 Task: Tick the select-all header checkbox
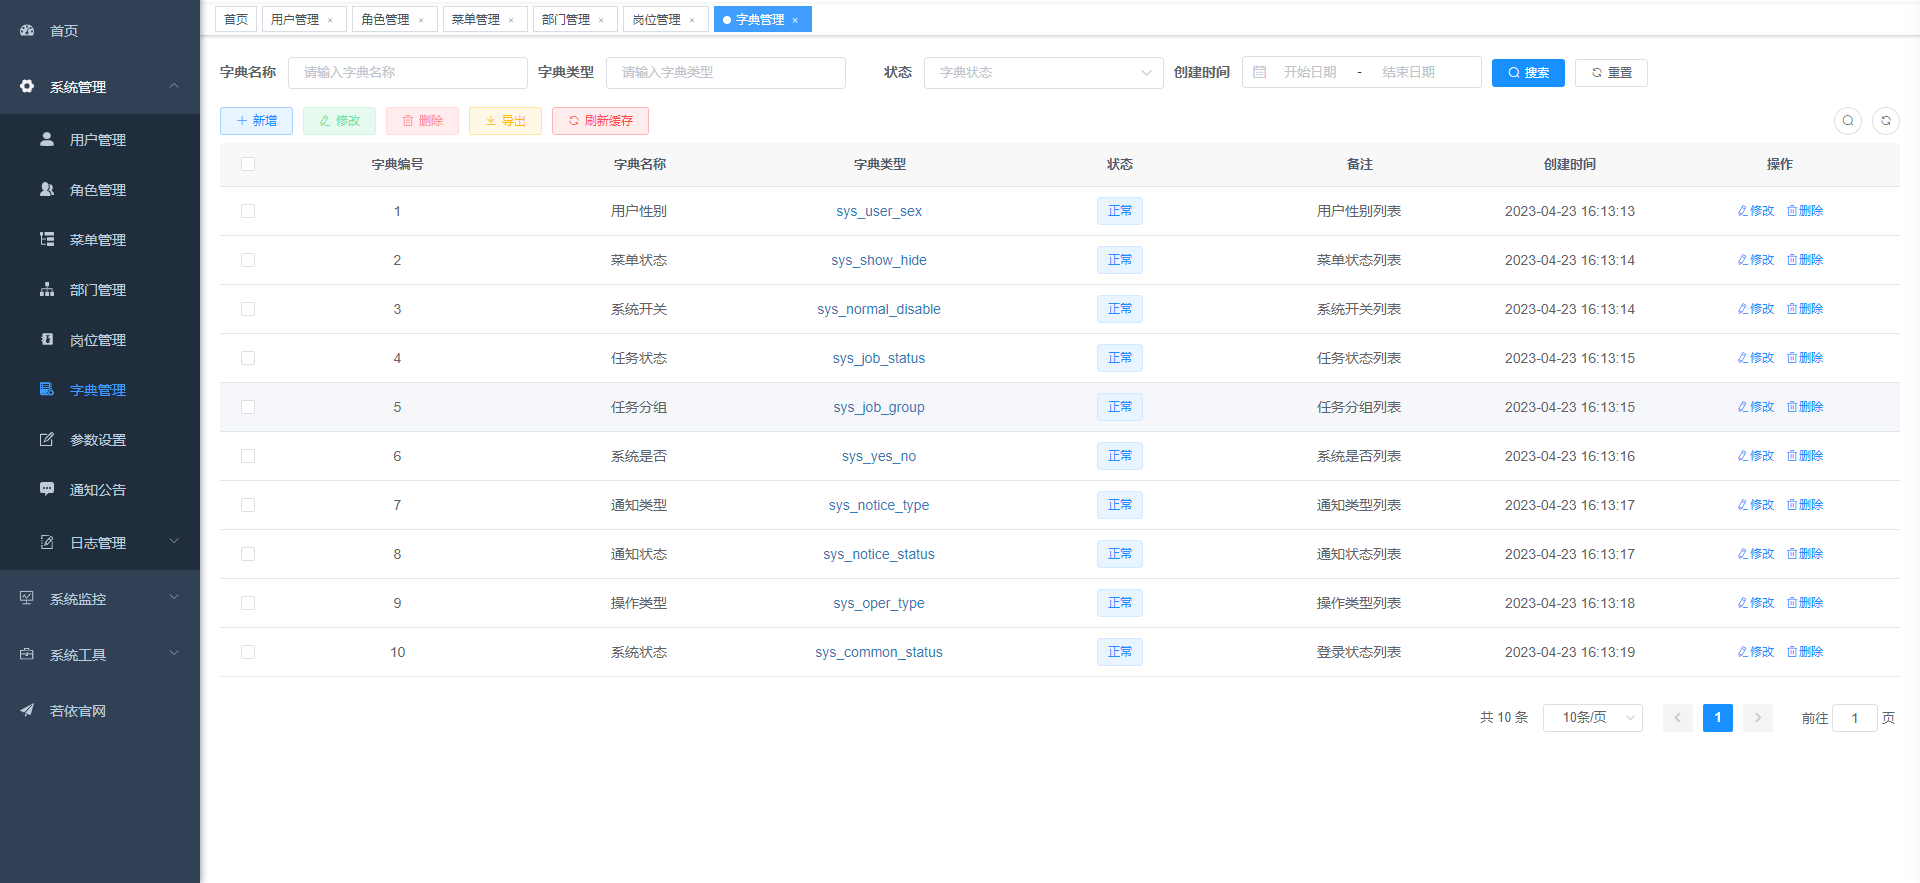(248, 164)
